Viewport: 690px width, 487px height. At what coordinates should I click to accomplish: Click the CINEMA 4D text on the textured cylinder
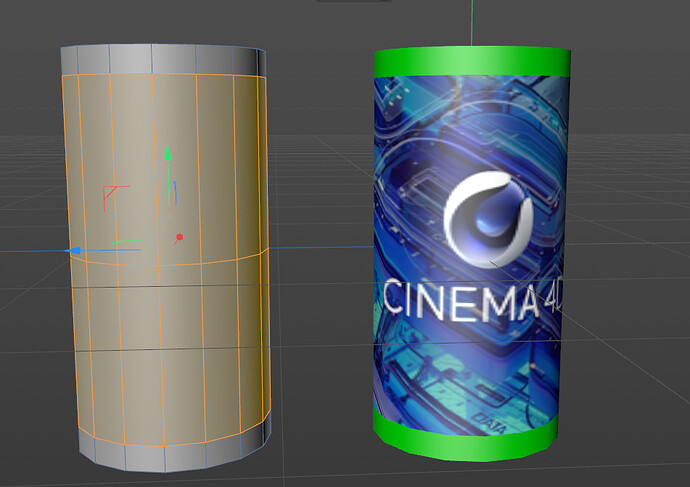(473, 300)
